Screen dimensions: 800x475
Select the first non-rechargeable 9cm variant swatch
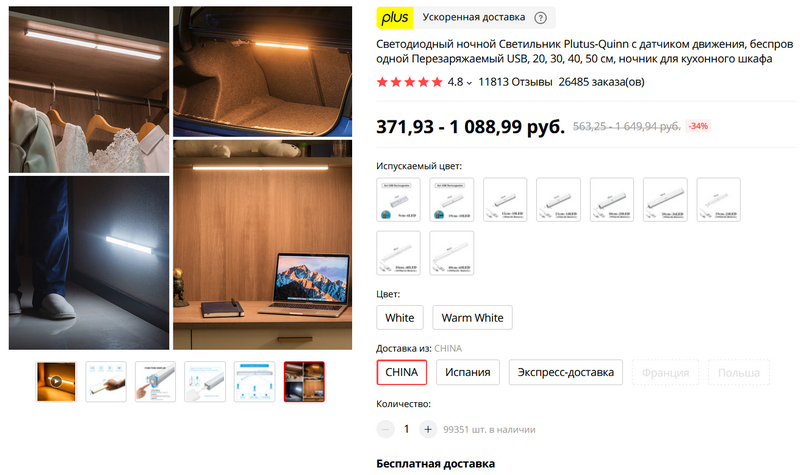pyautogui.click(x=398, y=199)
